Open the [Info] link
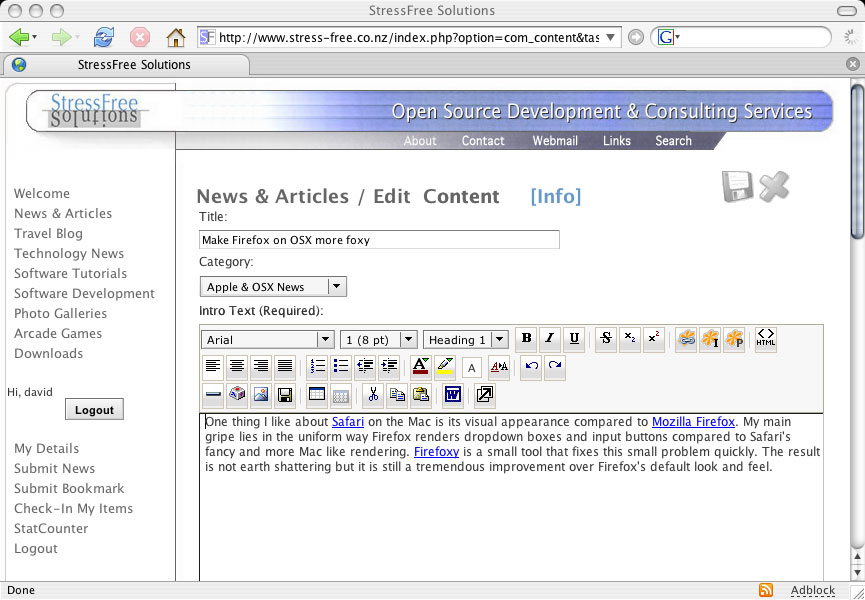Image resolution: width=865 pixels, height=600 pixels. [x=556, y=196]
